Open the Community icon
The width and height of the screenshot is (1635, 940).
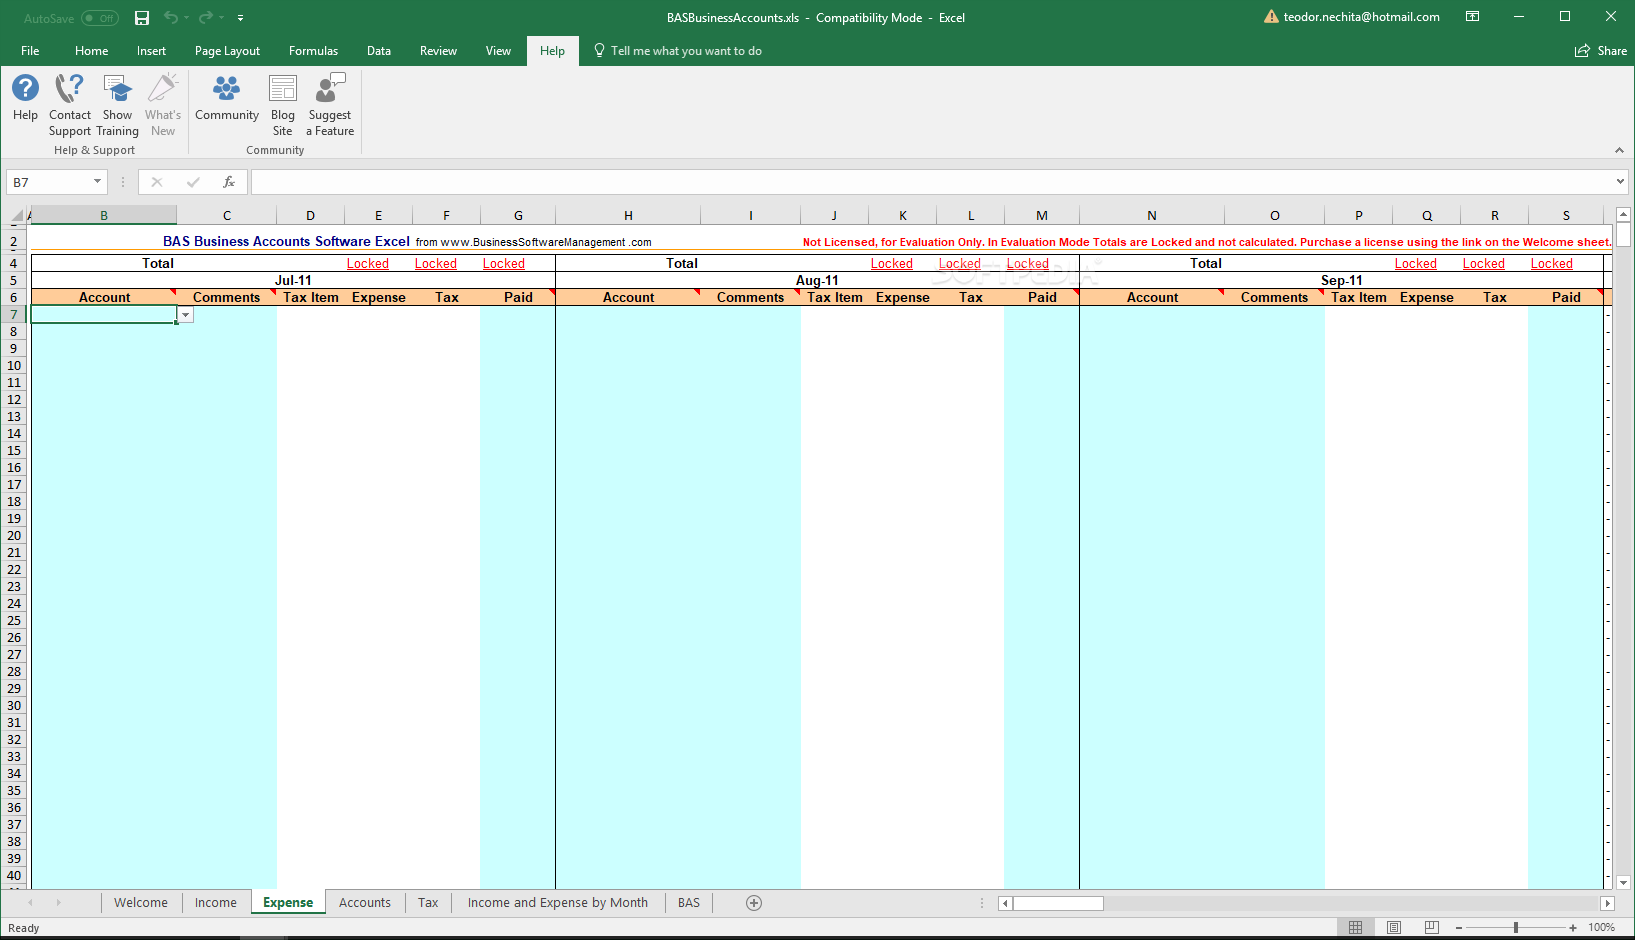click(227, 98)
